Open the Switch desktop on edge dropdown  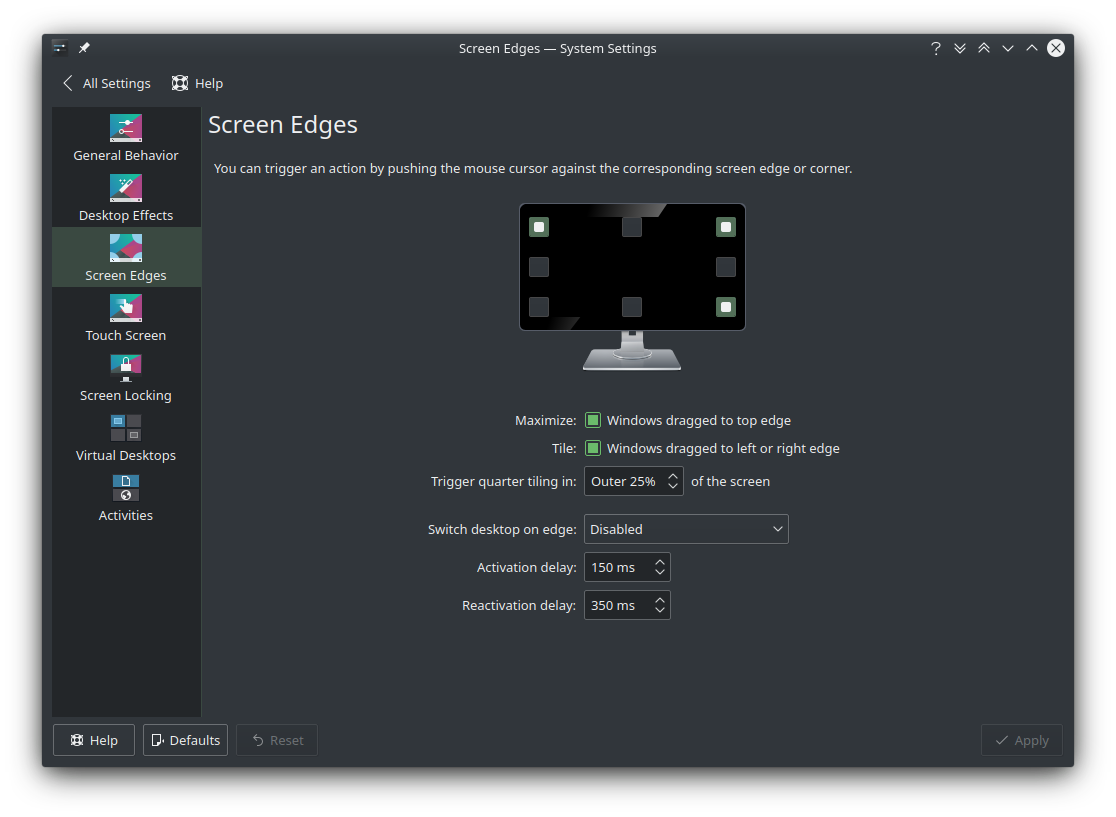pos(686,529)
